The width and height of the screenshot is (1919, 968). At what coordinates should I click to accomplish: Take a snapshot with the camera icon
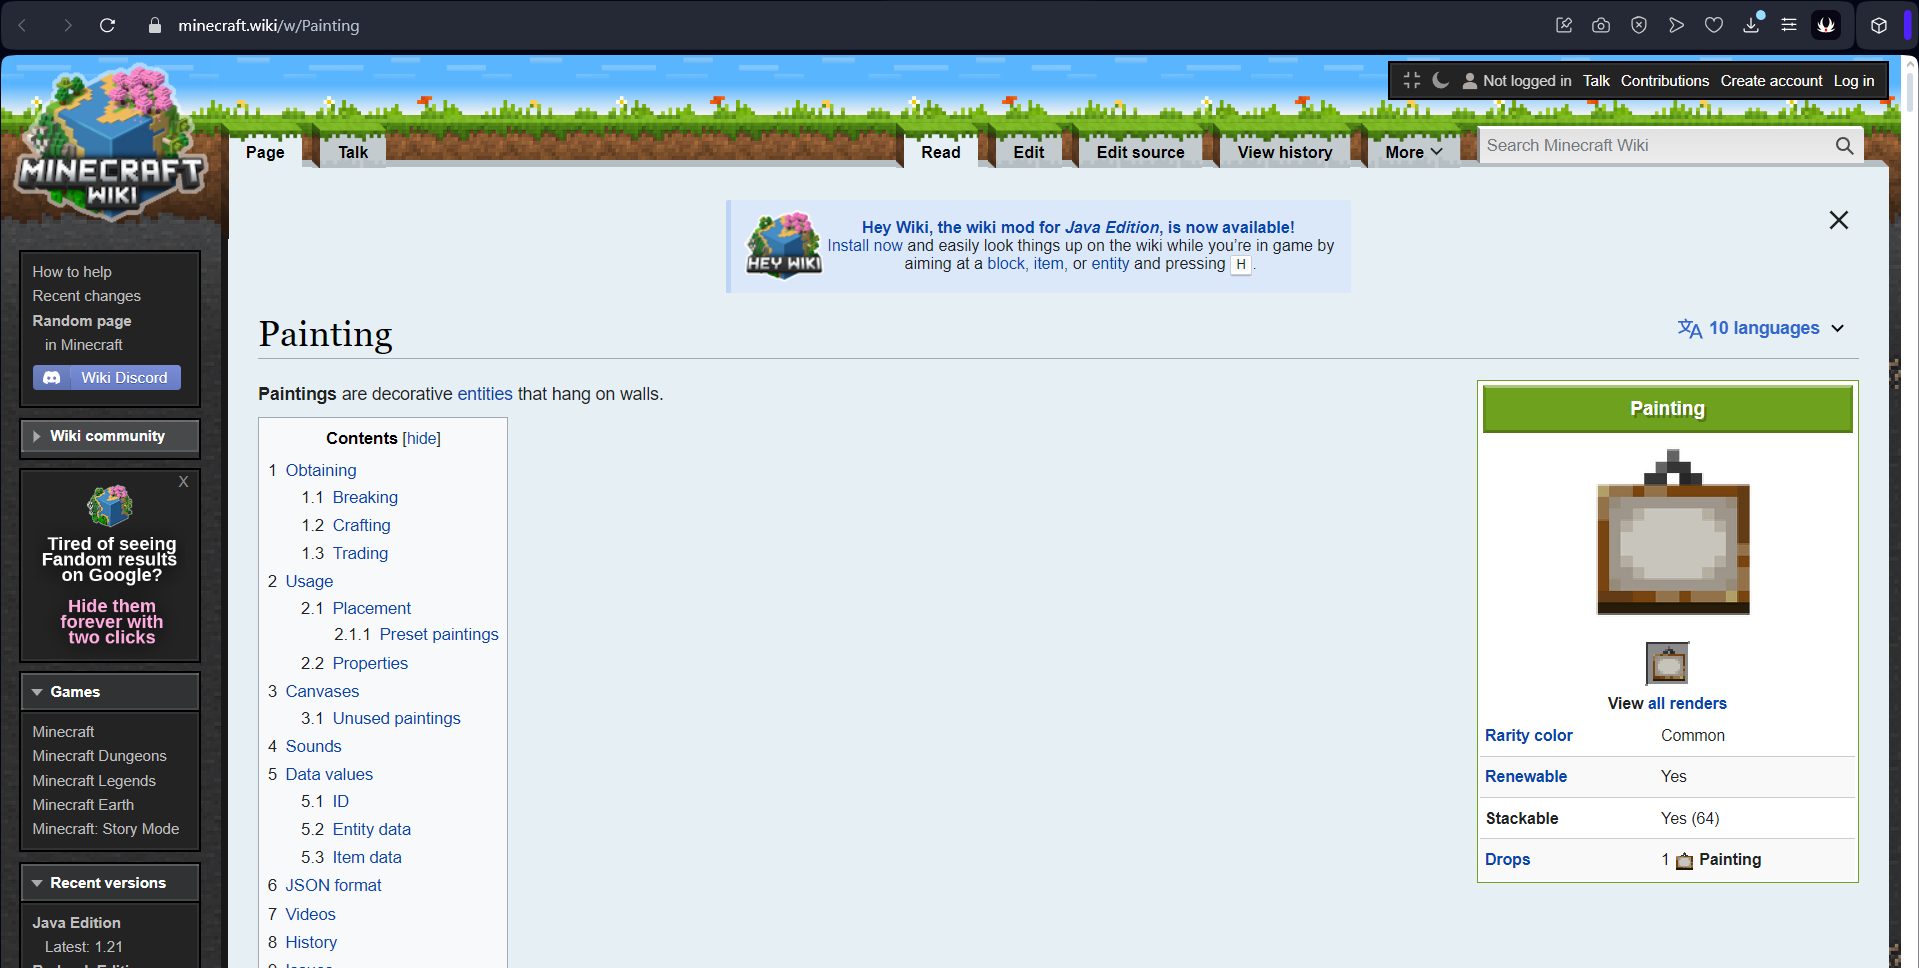1601,25
